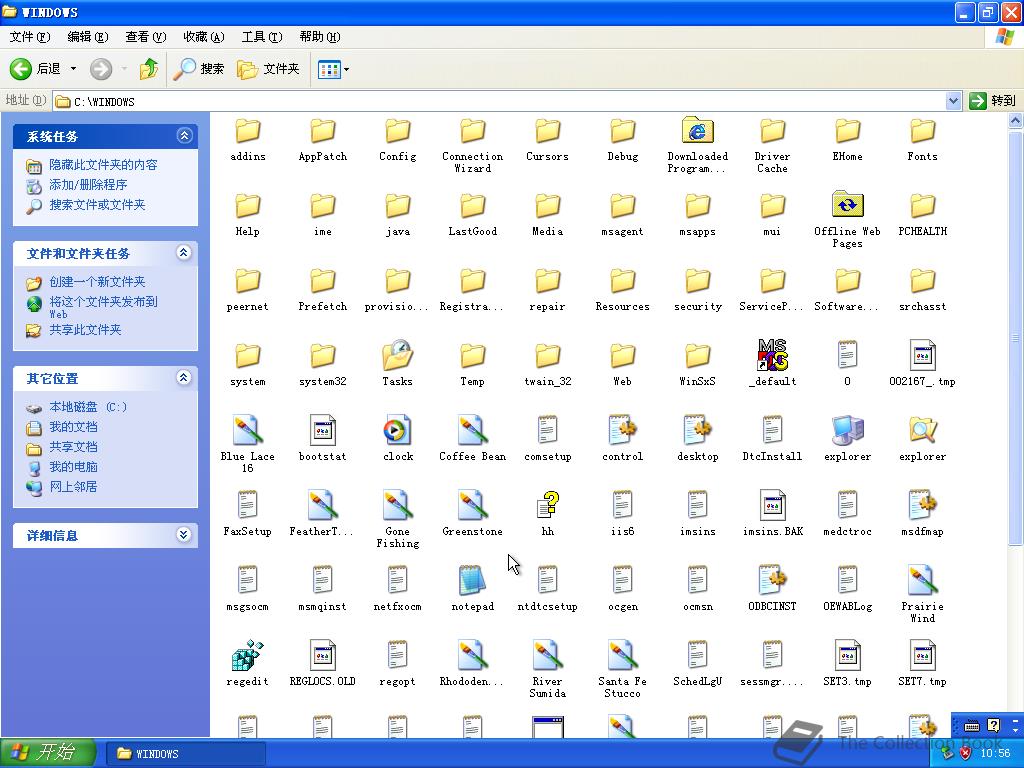Select the Tasks scheduled folder icon
1024x768 pixels.
pos(397,355)
